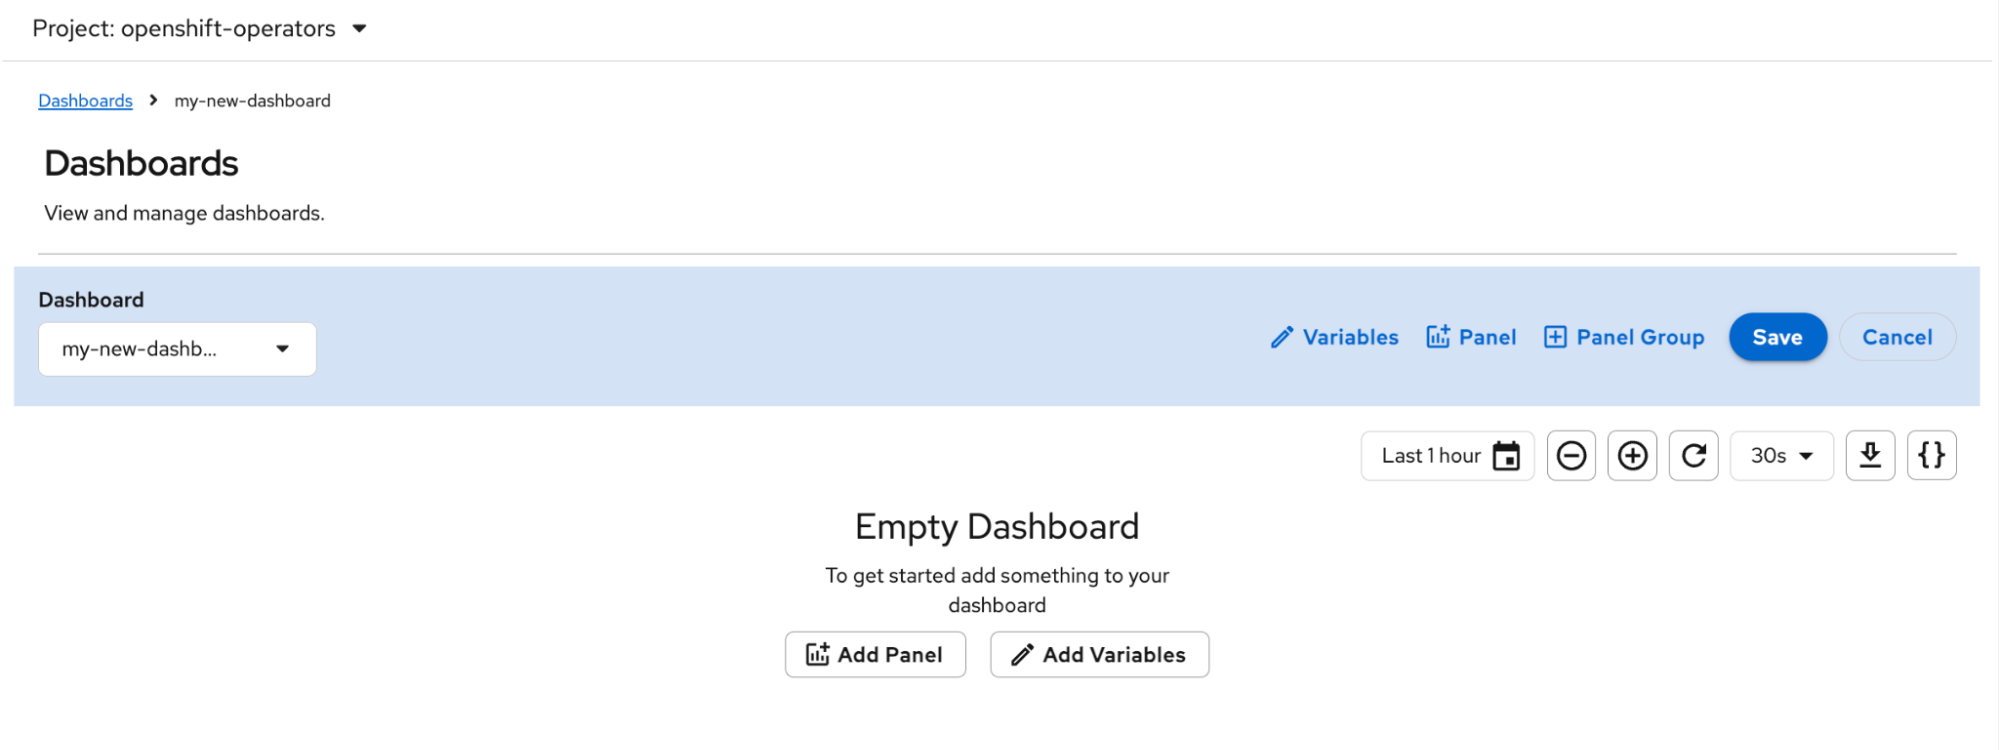Image resolution: width=1999 pixels, height=750 pixels.
Task: Open the 30s refresh interval dropdown
Action: (x=1781, y=456)
